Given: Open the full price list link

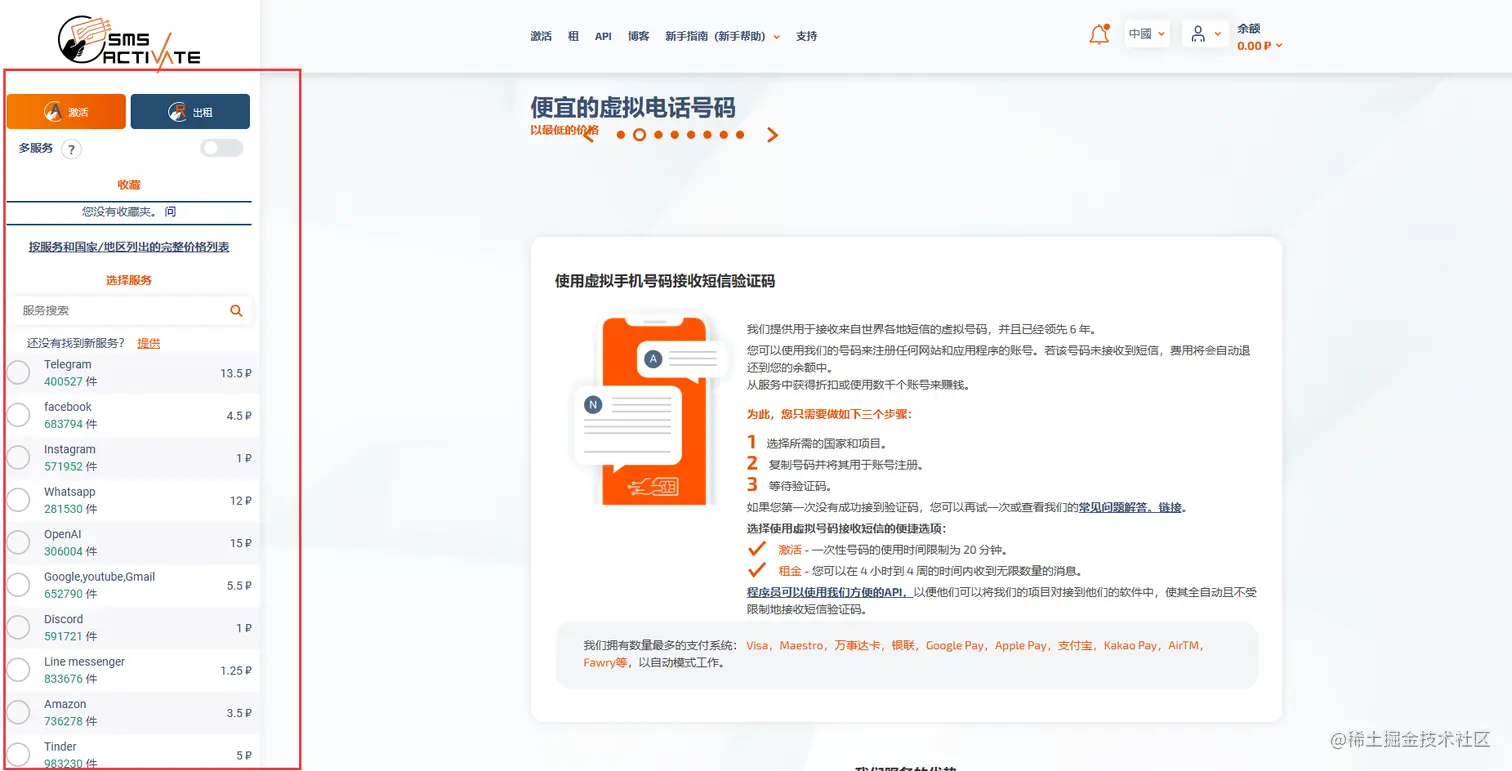Looking at the screenshot, I should (128, 247).
